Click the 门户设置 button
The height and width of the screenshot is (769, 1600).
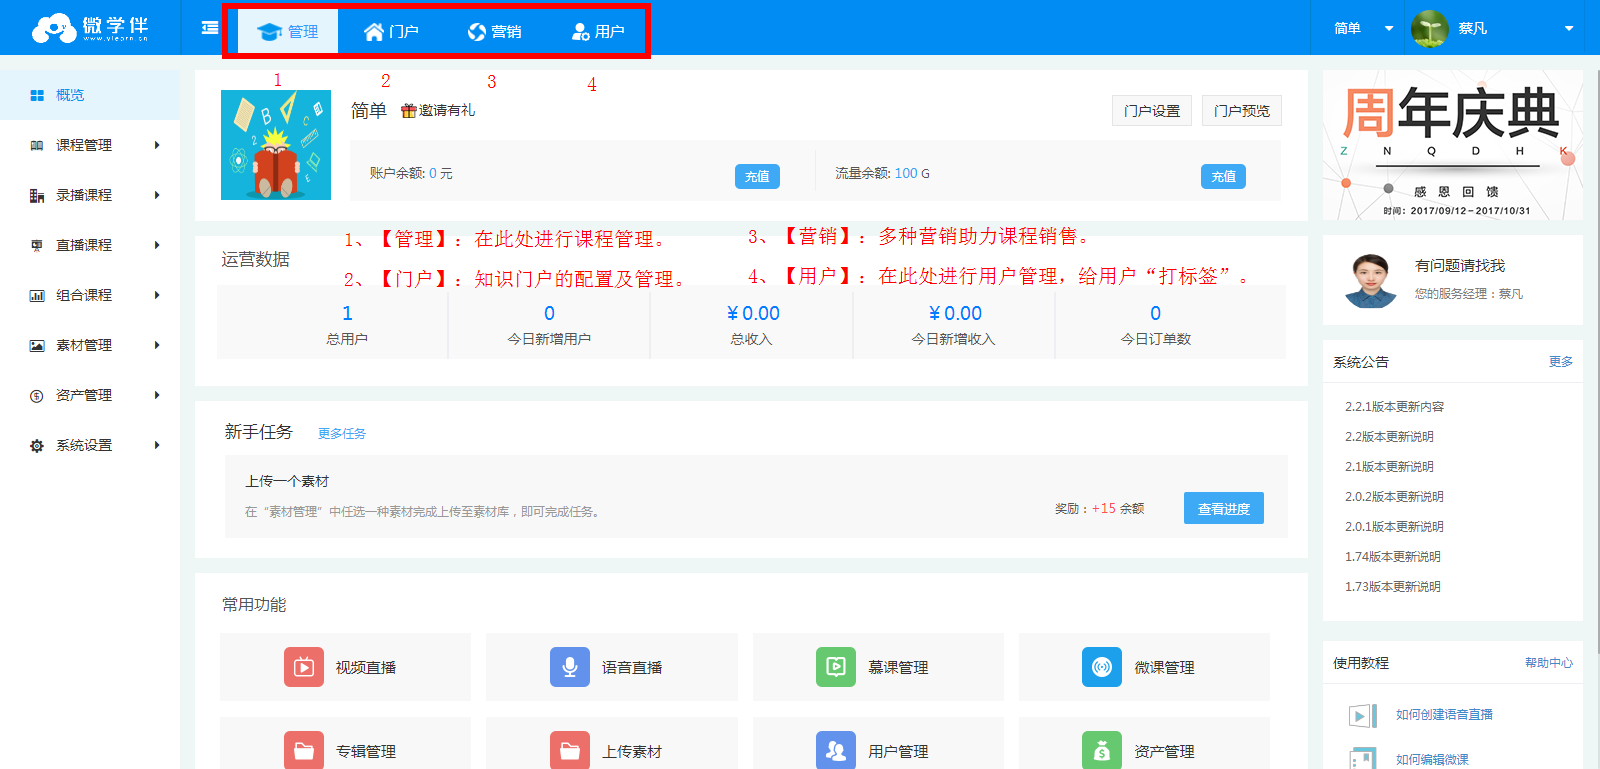[x=1152, y=111]
